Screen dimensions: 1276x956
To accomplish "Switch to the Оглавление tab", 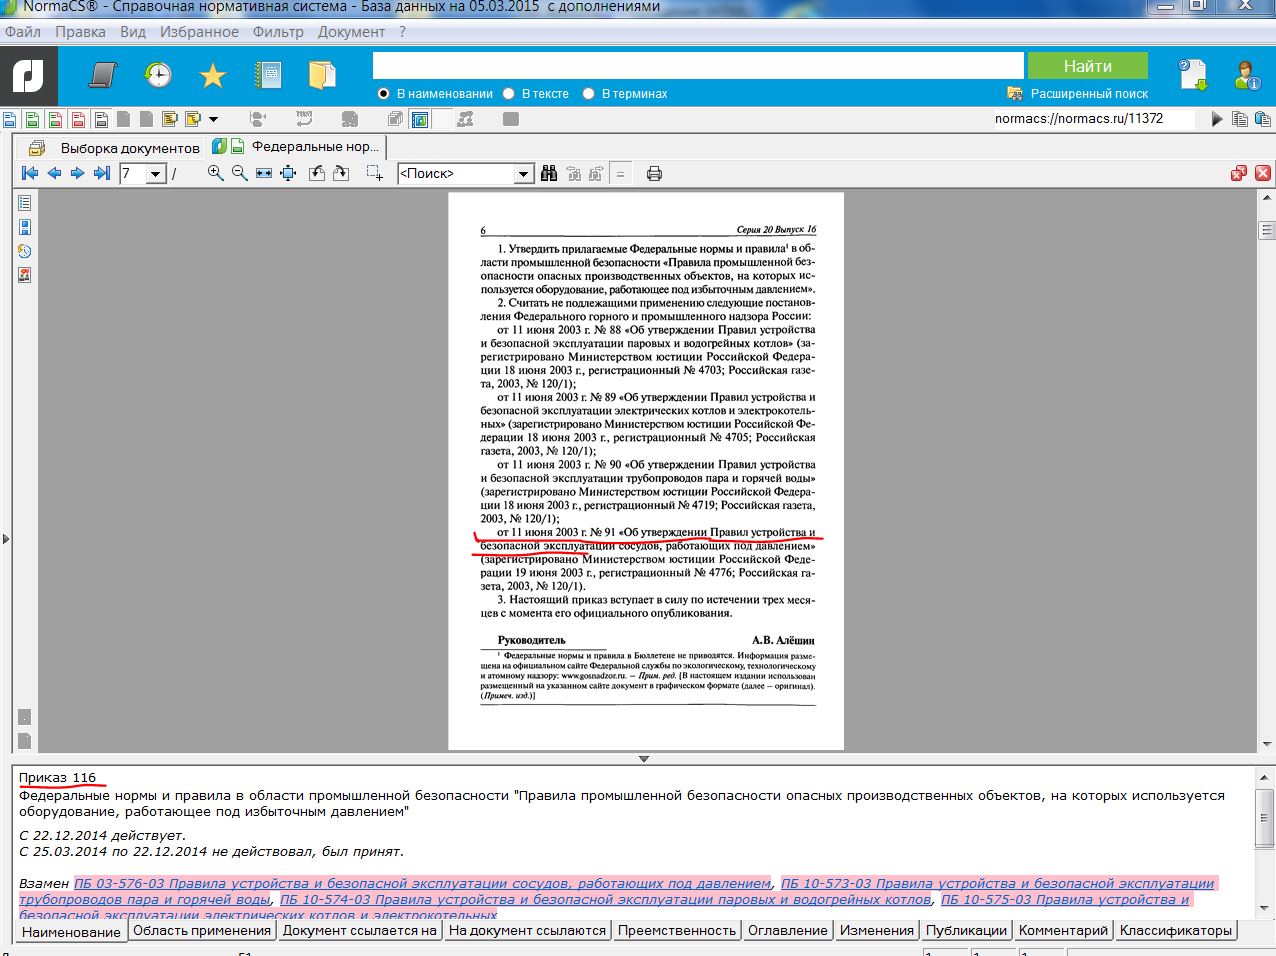I will (x=788, y=930).
